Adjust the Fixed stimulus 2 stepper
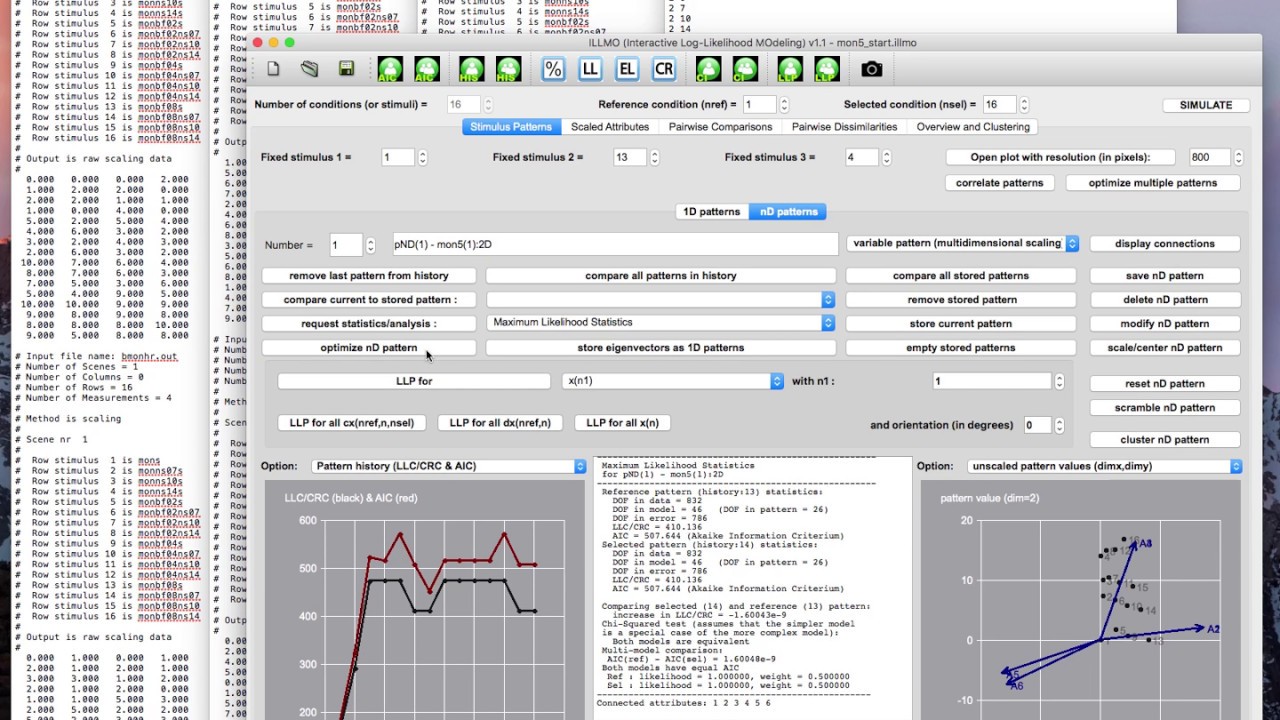Image resolution: width=1280 pixels, height=720 pixels. pyautogui.click(x=654, y=158)
